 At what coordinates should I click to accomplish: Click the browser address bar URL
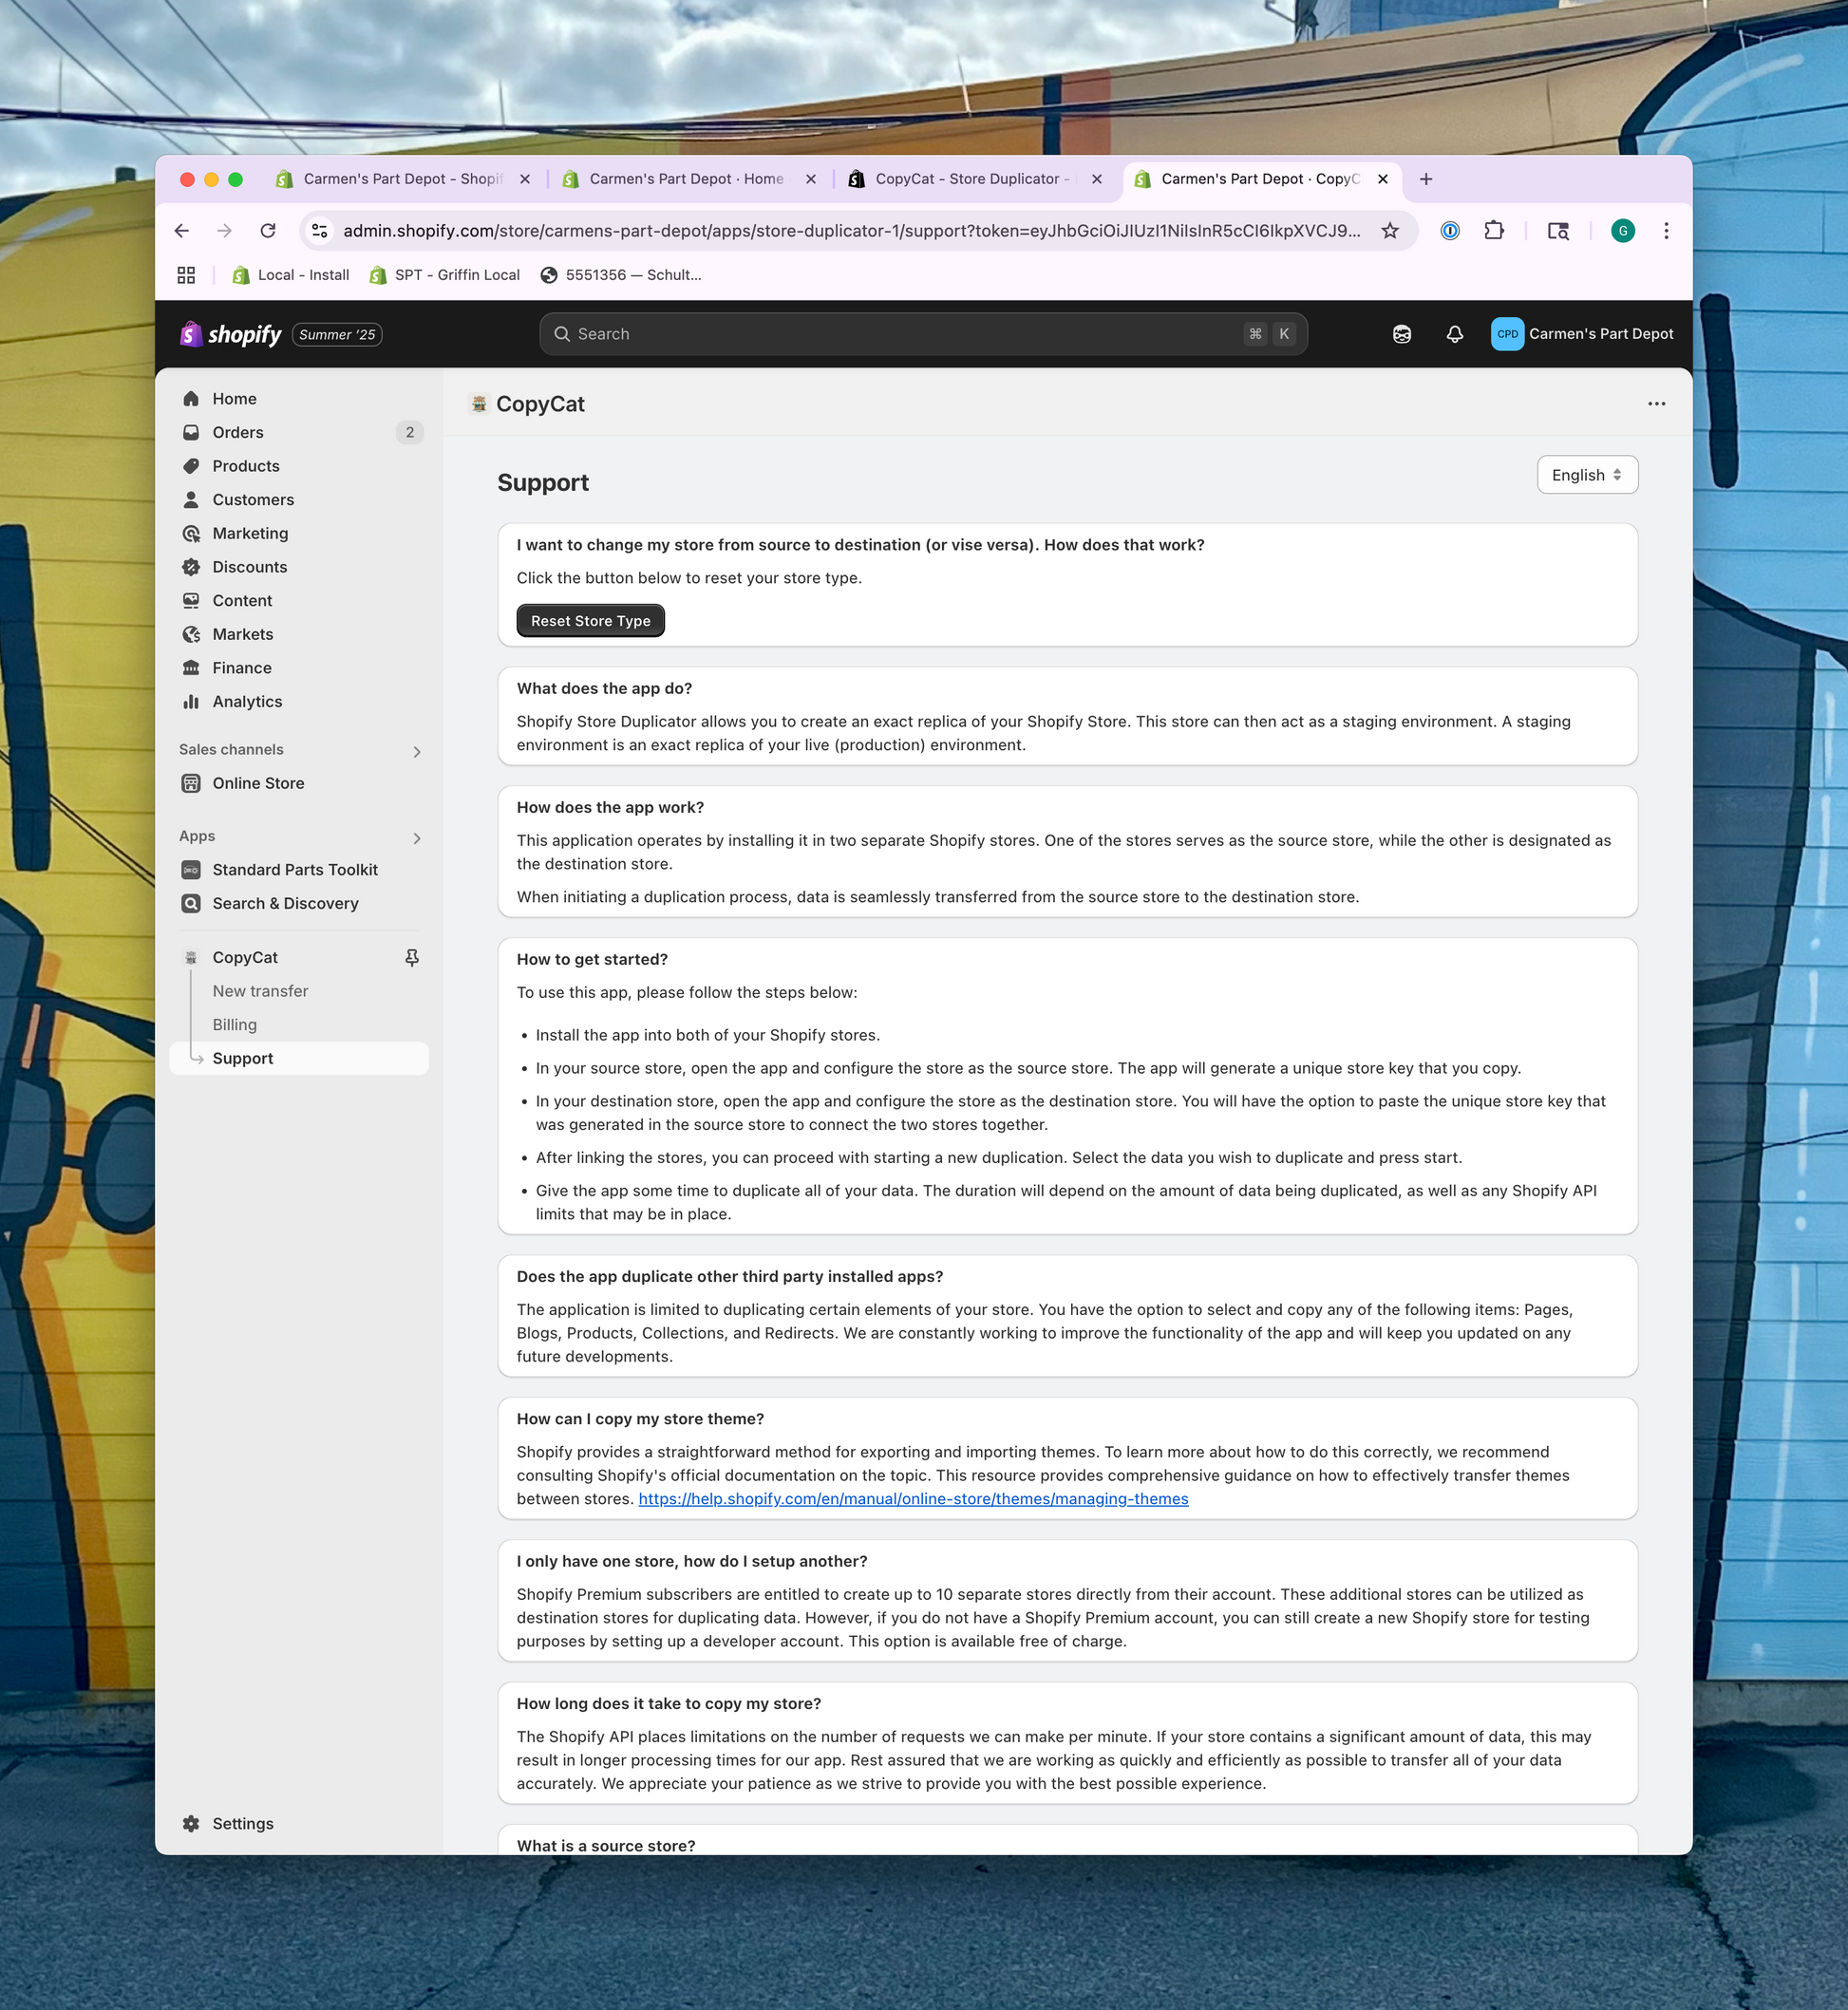[851, 231]
